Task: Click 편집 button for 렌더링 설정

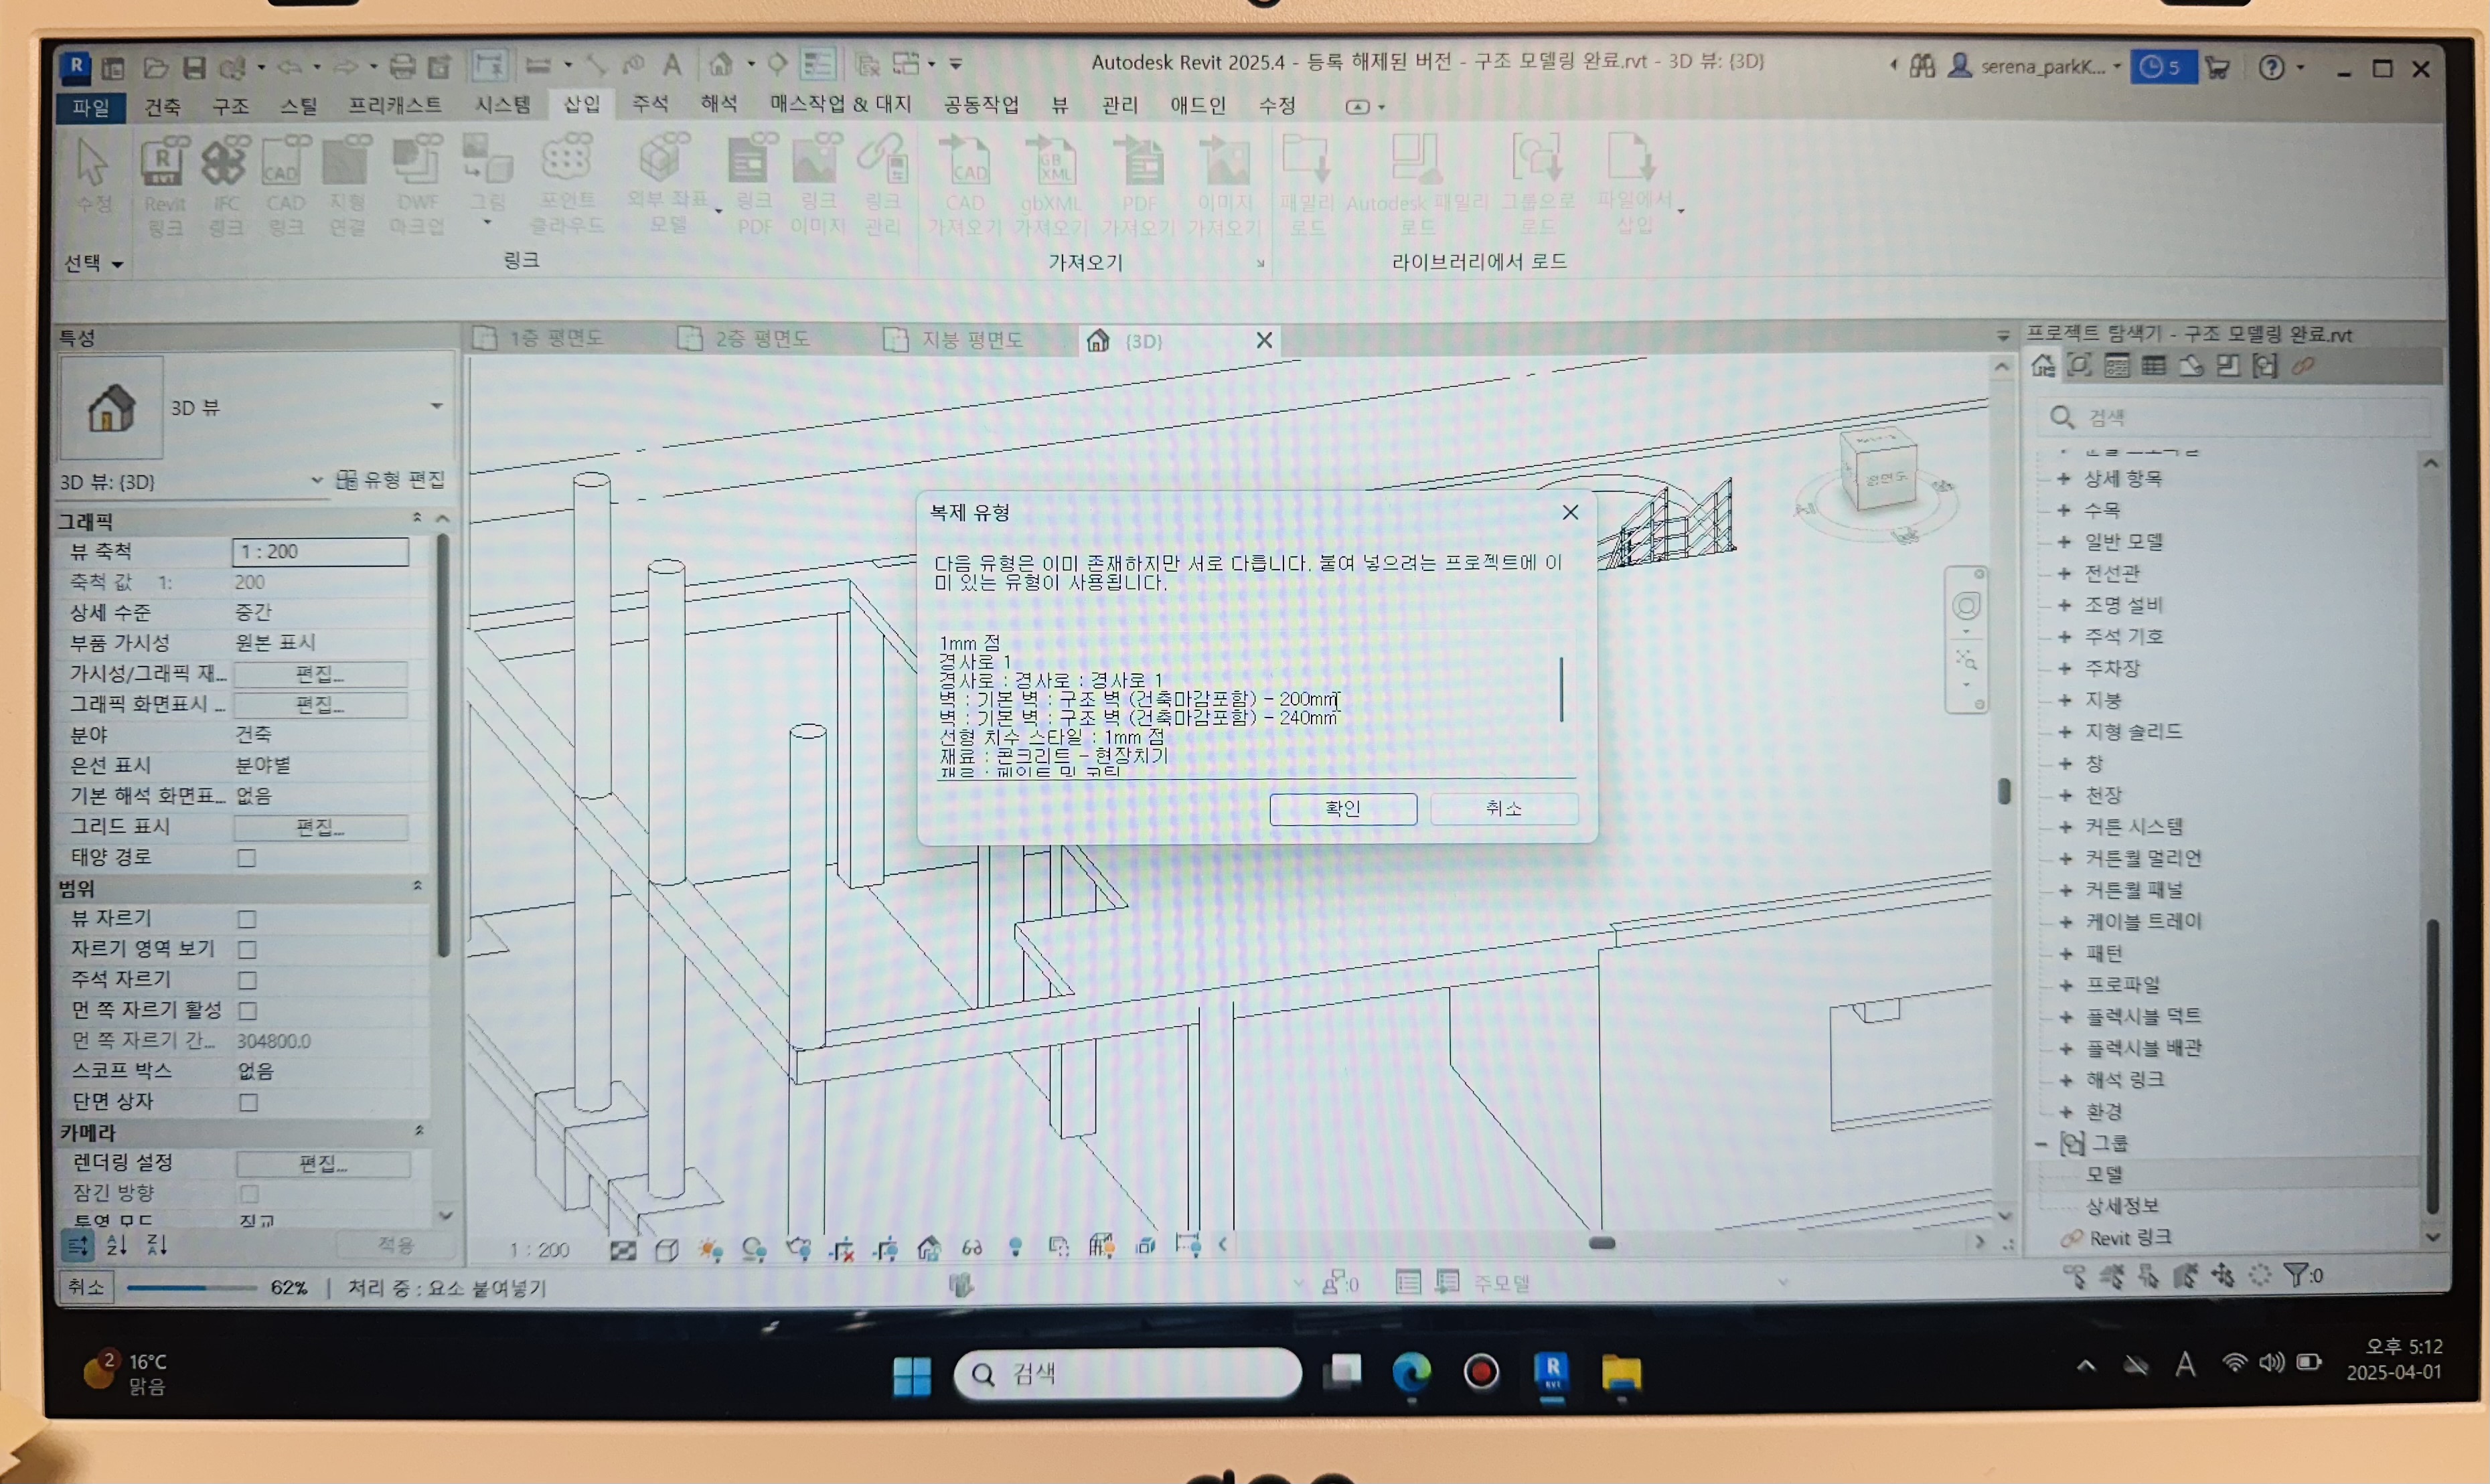Action: pos(323,1164)
